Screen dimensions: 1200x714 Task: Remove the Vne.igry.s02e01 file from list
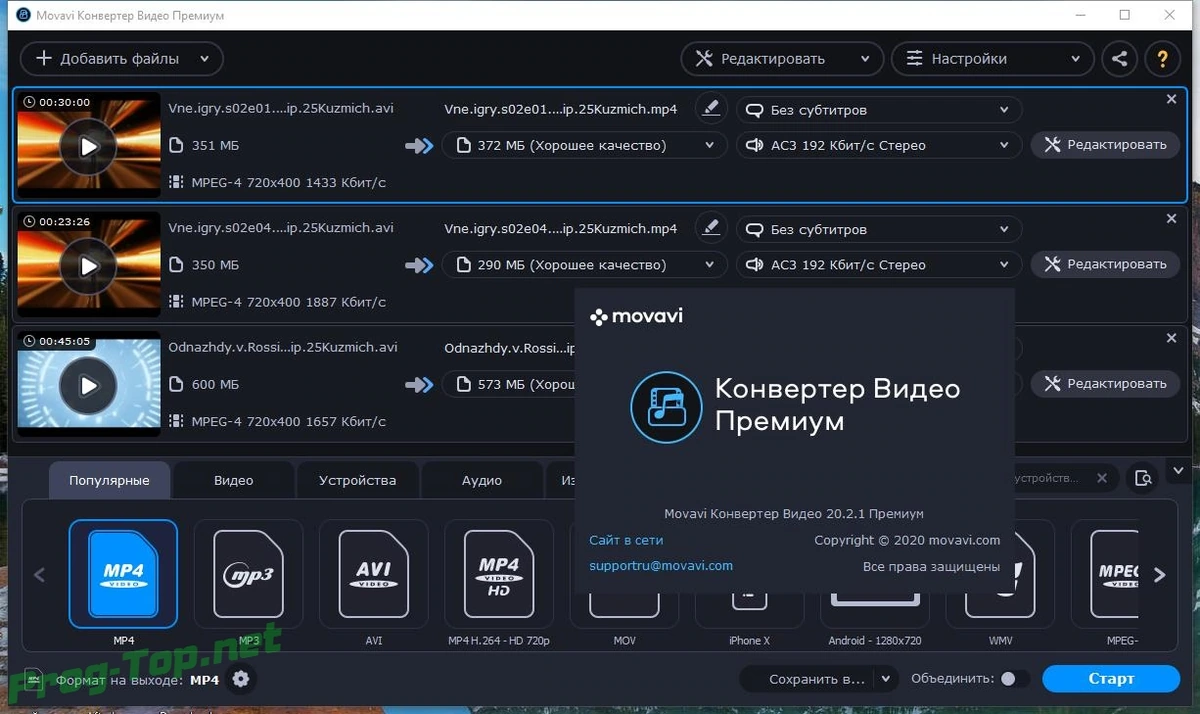coord(1172,99)
